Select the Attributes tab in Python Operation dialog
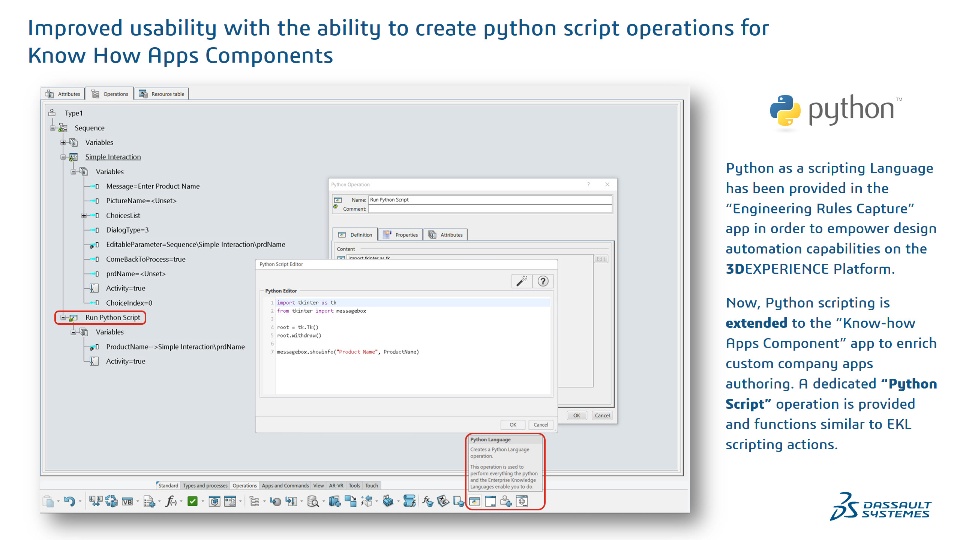The image size is (960, 540). pyautogui.click(x=446, y=234)
